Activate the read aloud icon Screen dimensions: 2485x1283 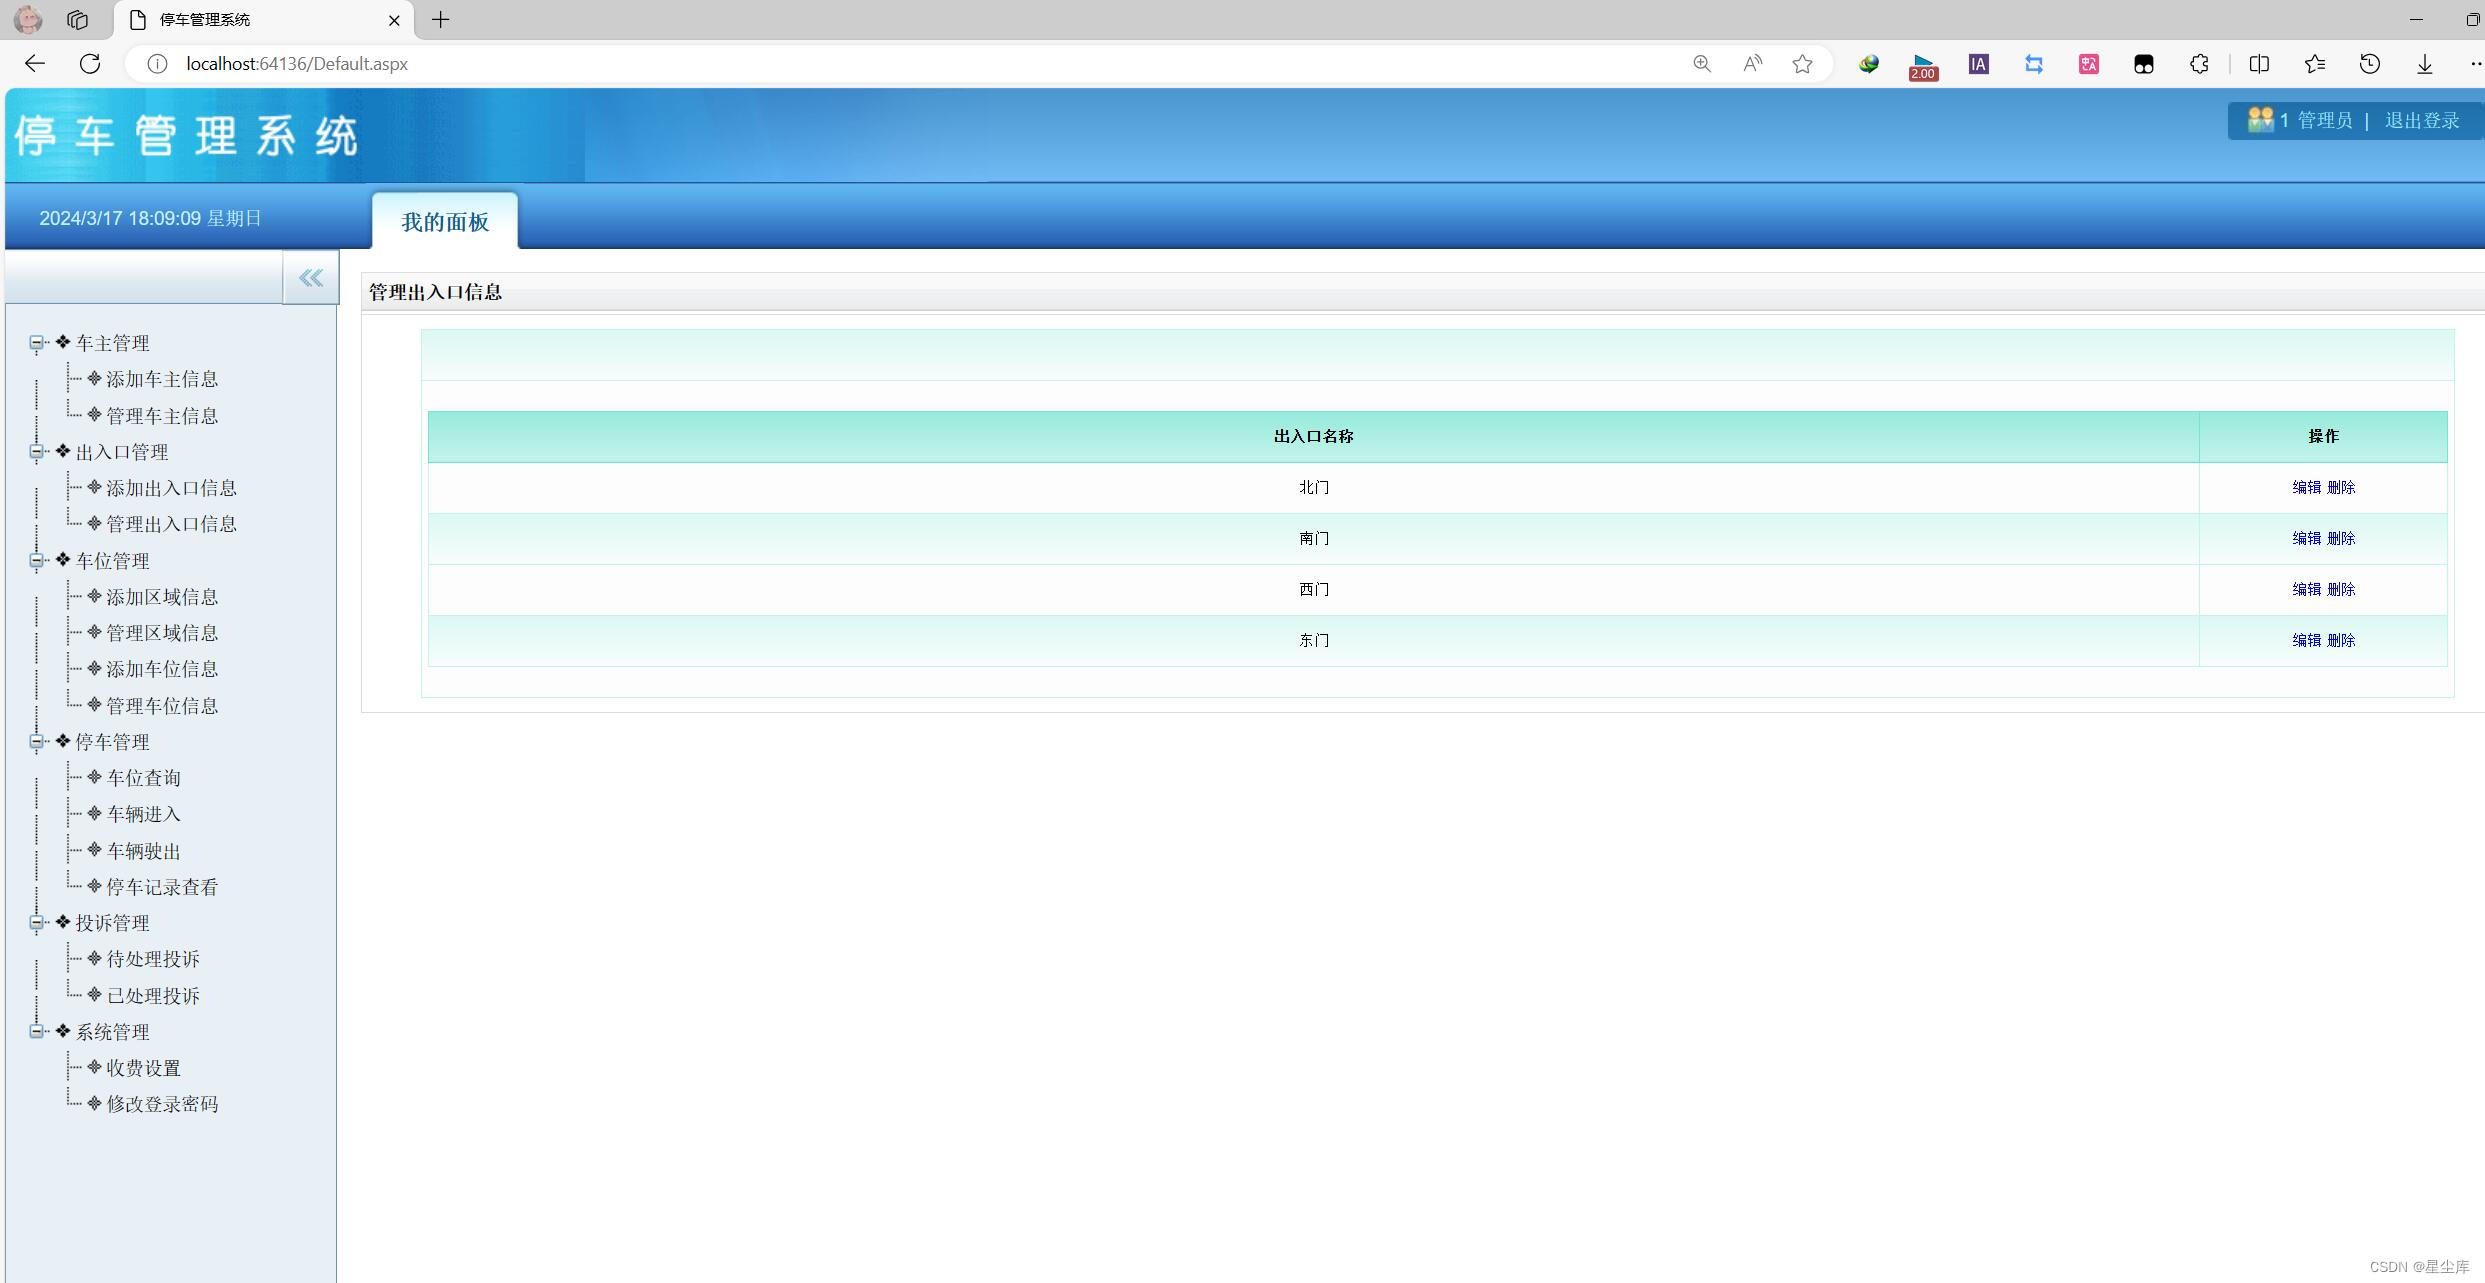pyautogui.click(x=1752, y=64)
